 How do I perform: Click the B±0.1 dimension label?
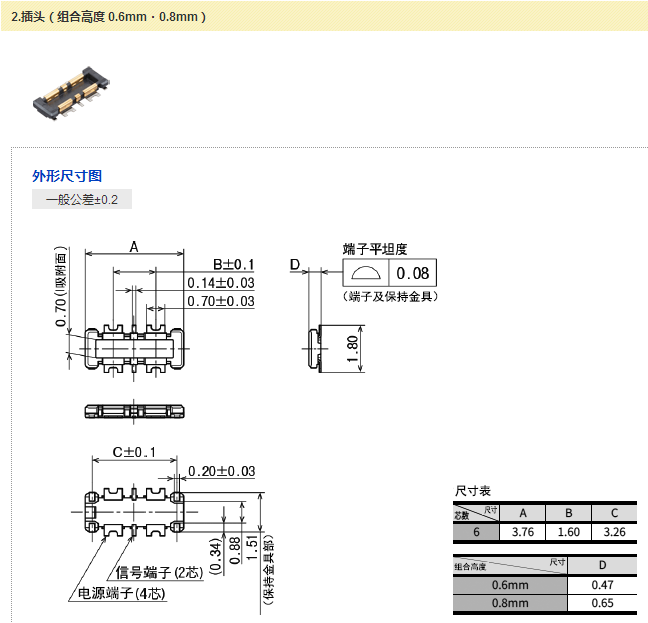click(x=234, y=265)
